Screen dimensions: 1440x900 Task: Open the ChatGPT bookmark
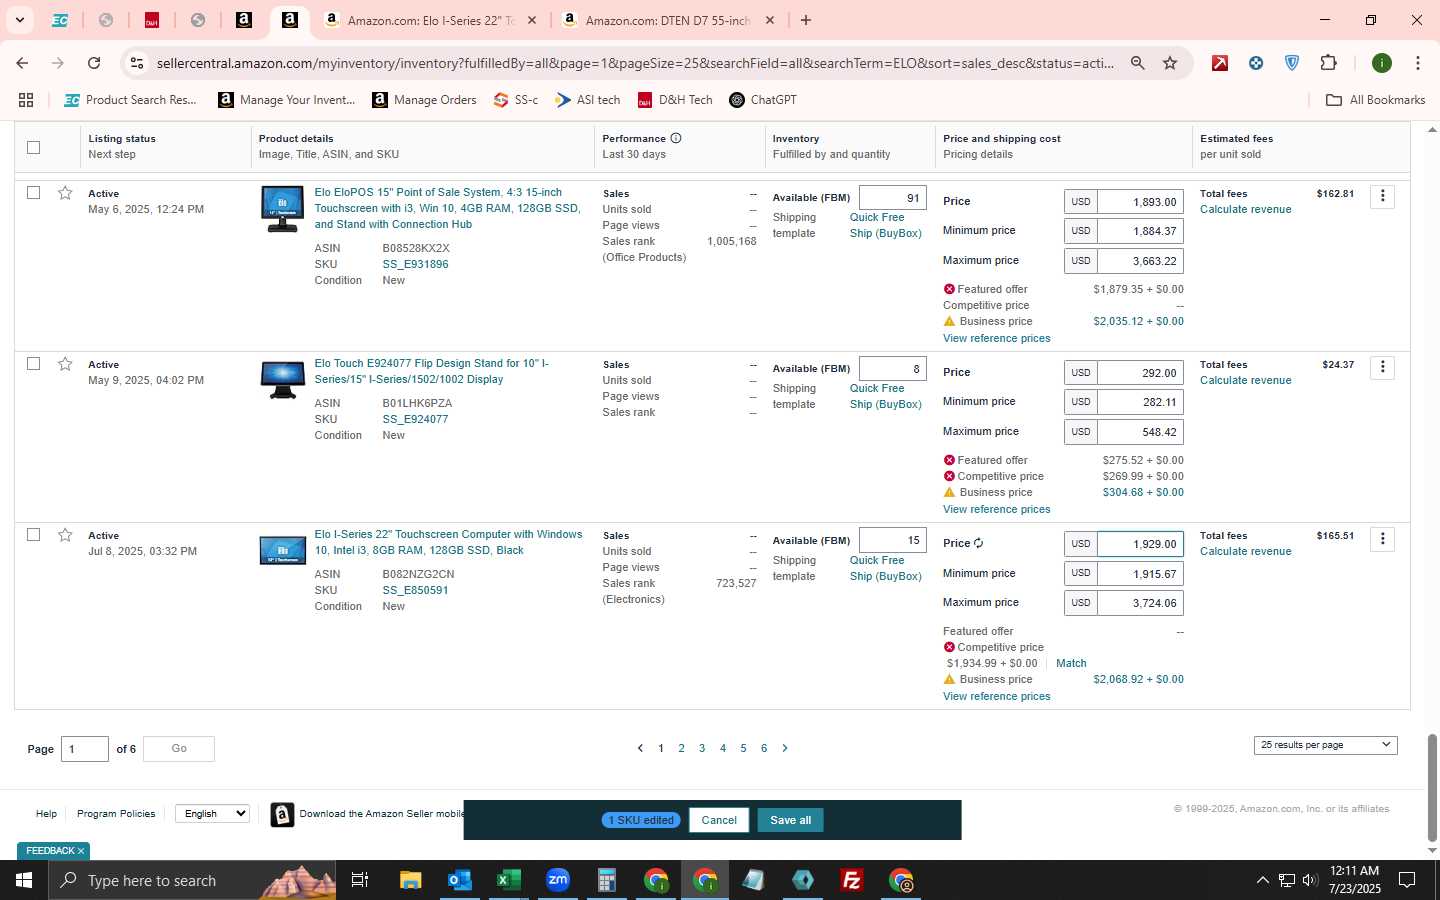[763, 100]
